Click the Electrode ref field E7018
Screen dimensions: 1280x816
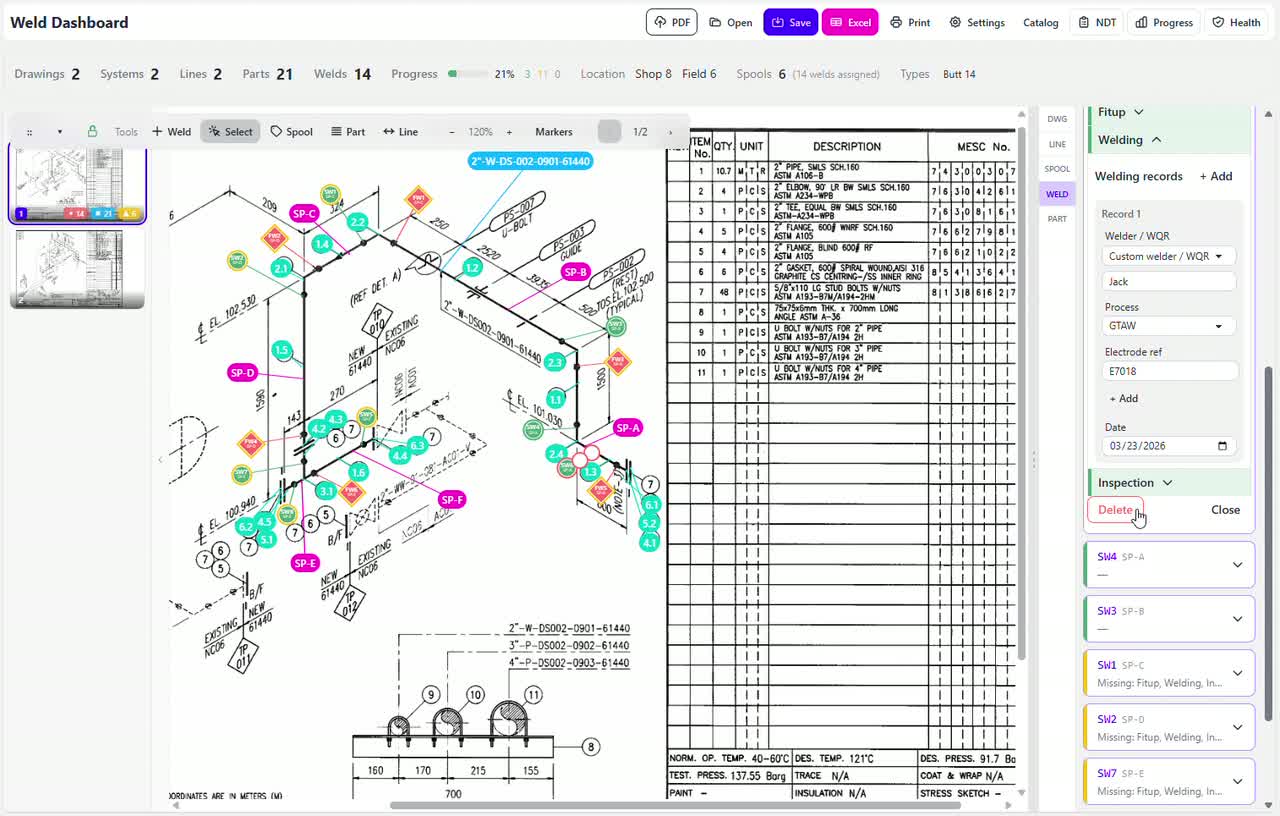tap(1169, 371)
